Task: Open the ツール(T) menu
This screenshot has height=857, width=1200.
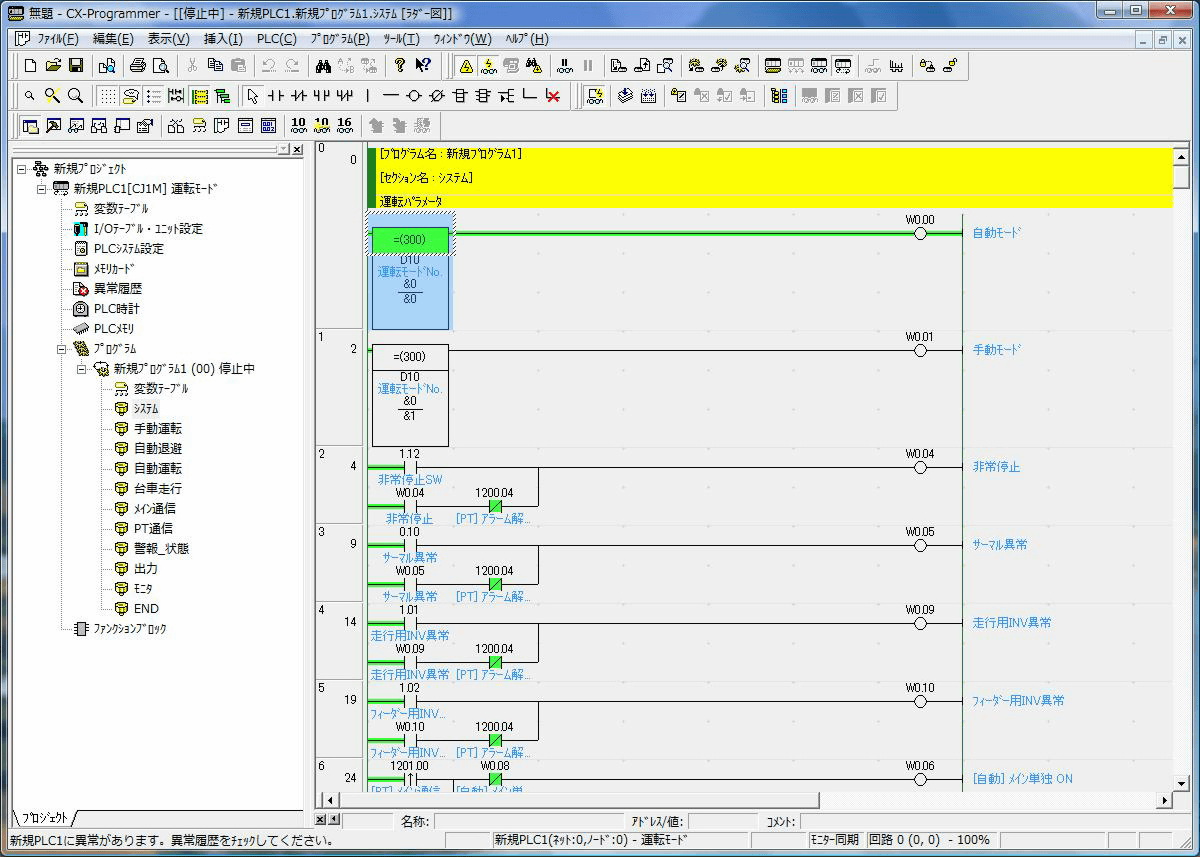Action: click(400, 39)
